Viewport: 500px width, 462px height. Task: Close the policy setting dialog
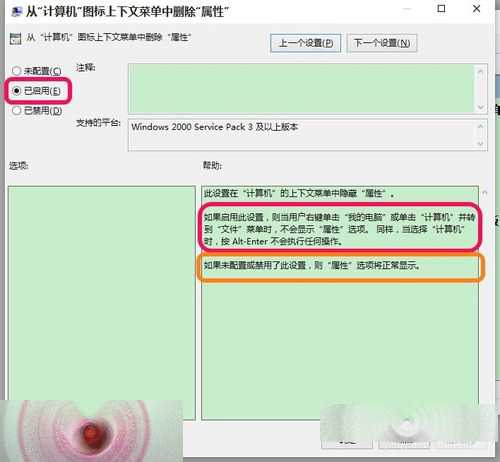pyautogui.click(x=477, y=9)
